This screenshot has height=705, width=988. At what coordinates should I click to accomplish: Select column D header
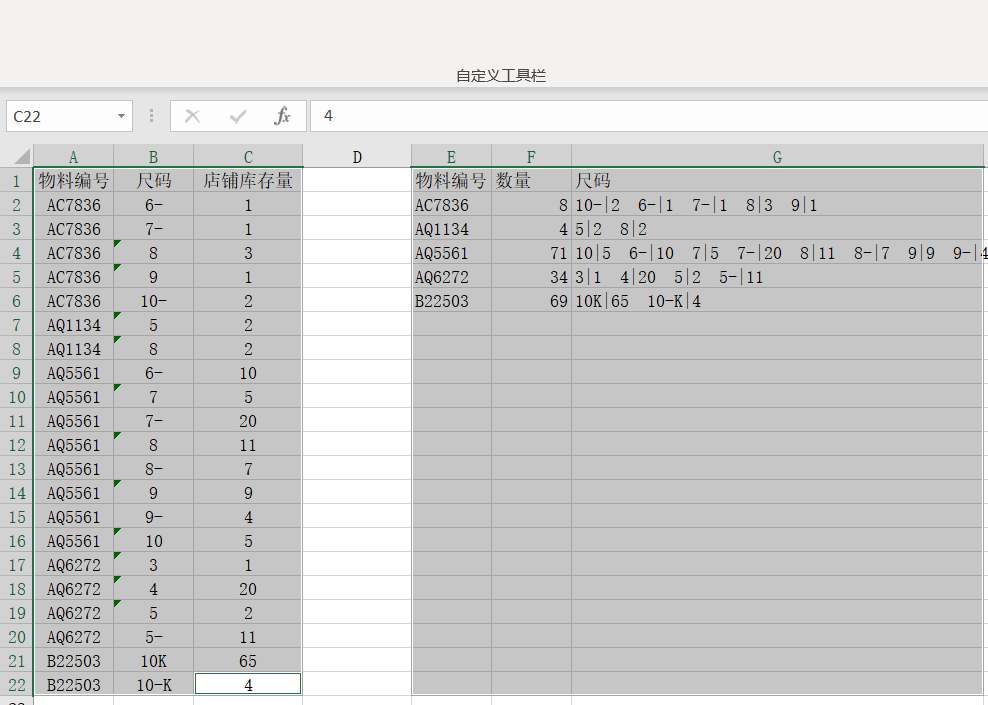[x=357, y=157]
